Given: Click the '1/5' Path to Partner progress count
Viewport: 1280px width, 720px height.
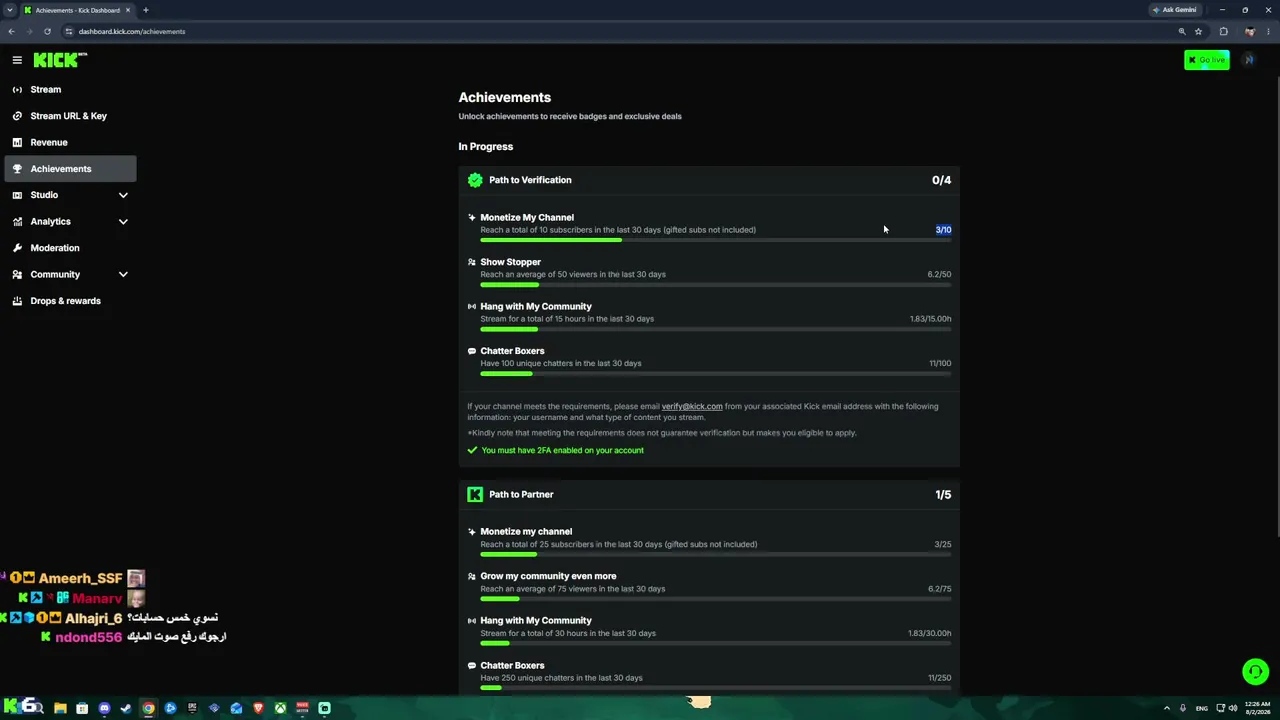Looking at the screenshot, I should pos(943,495).
